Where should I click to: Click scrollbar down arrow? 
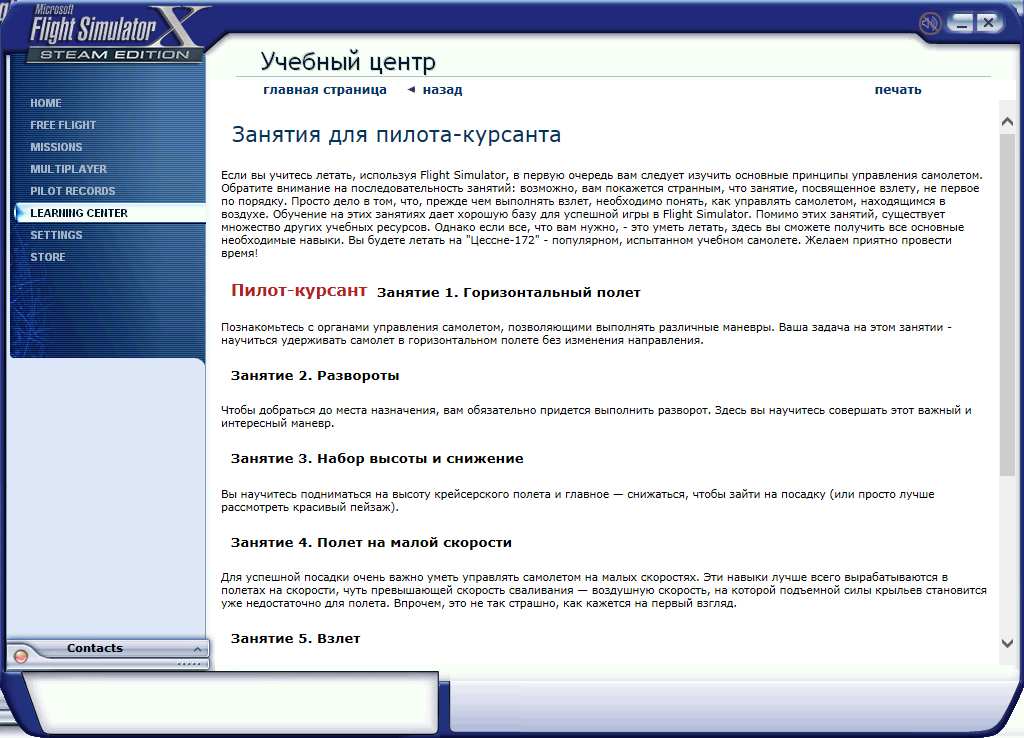click(1007, 643)
